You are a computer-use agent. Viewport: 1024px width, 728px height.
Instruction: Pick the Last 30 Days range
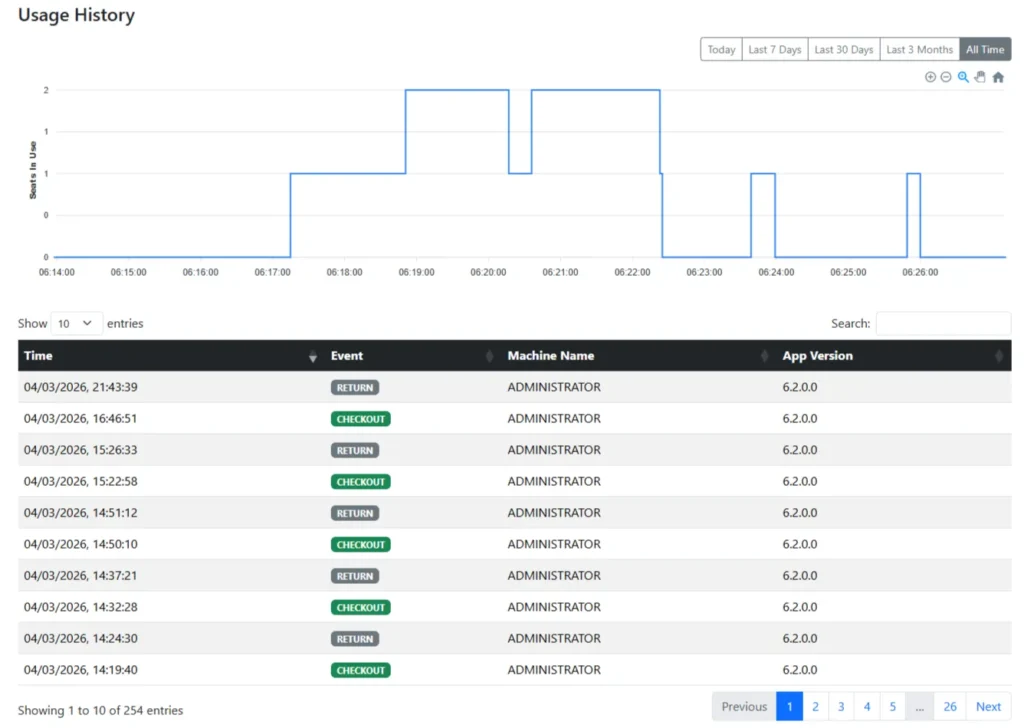click(x=843, y=50)
